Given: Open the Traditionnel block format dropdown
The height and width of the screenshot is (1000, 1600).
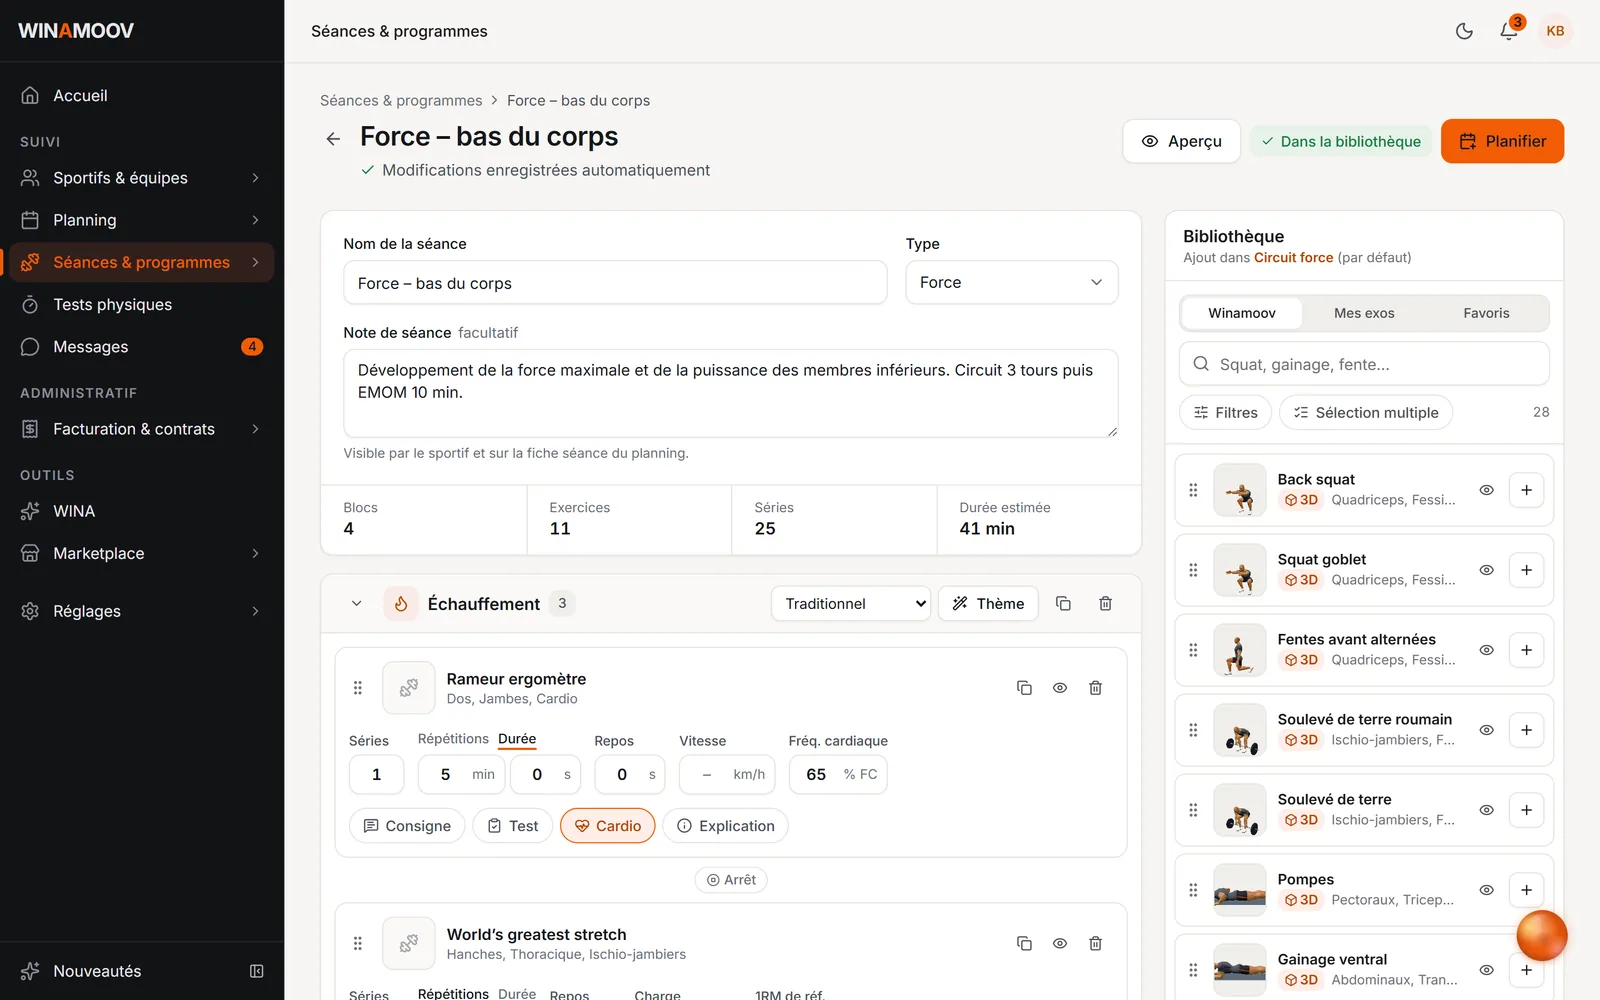Looking at the screenshot, I should point(851,604).
